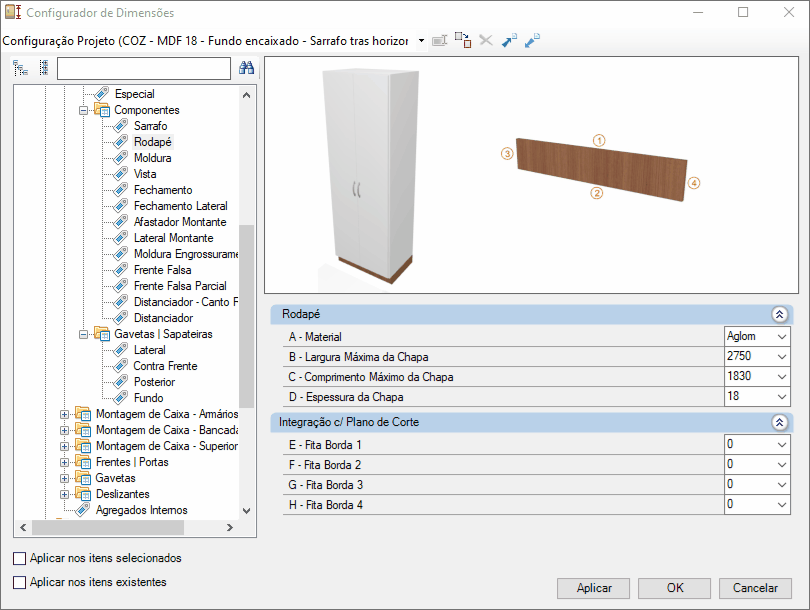Expand the Frentes | Portas tree folder

[64, 462]
